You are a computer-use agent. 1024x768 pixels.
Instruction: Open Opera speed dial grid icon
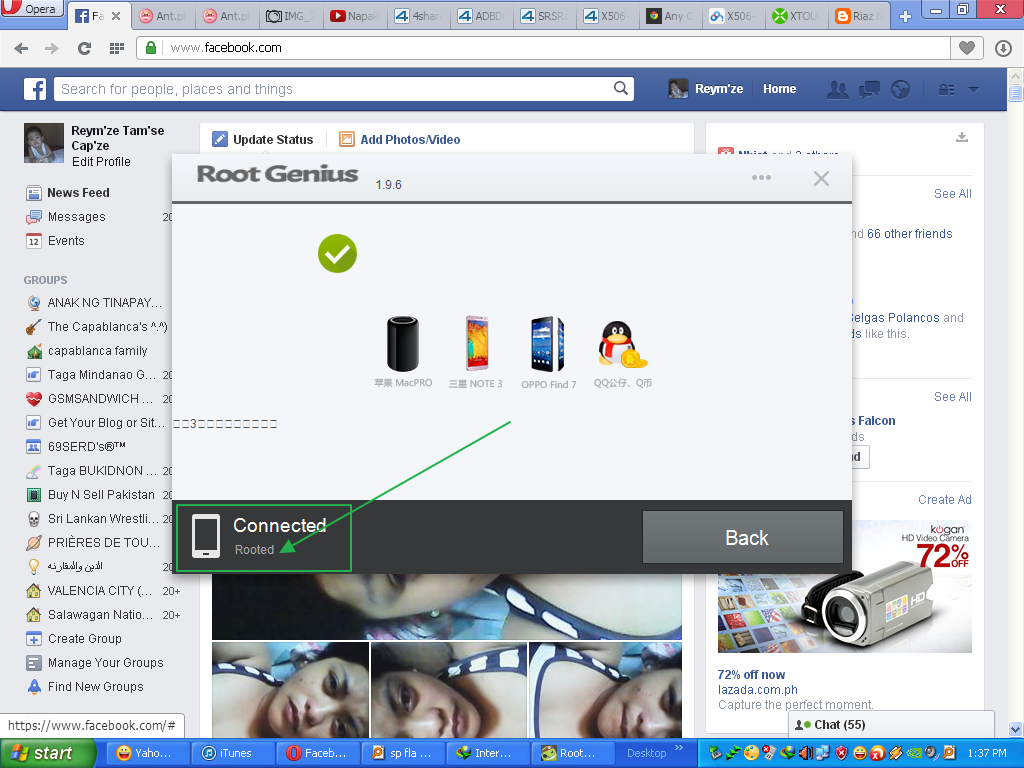pyautogui.click(x=116, y=48)
